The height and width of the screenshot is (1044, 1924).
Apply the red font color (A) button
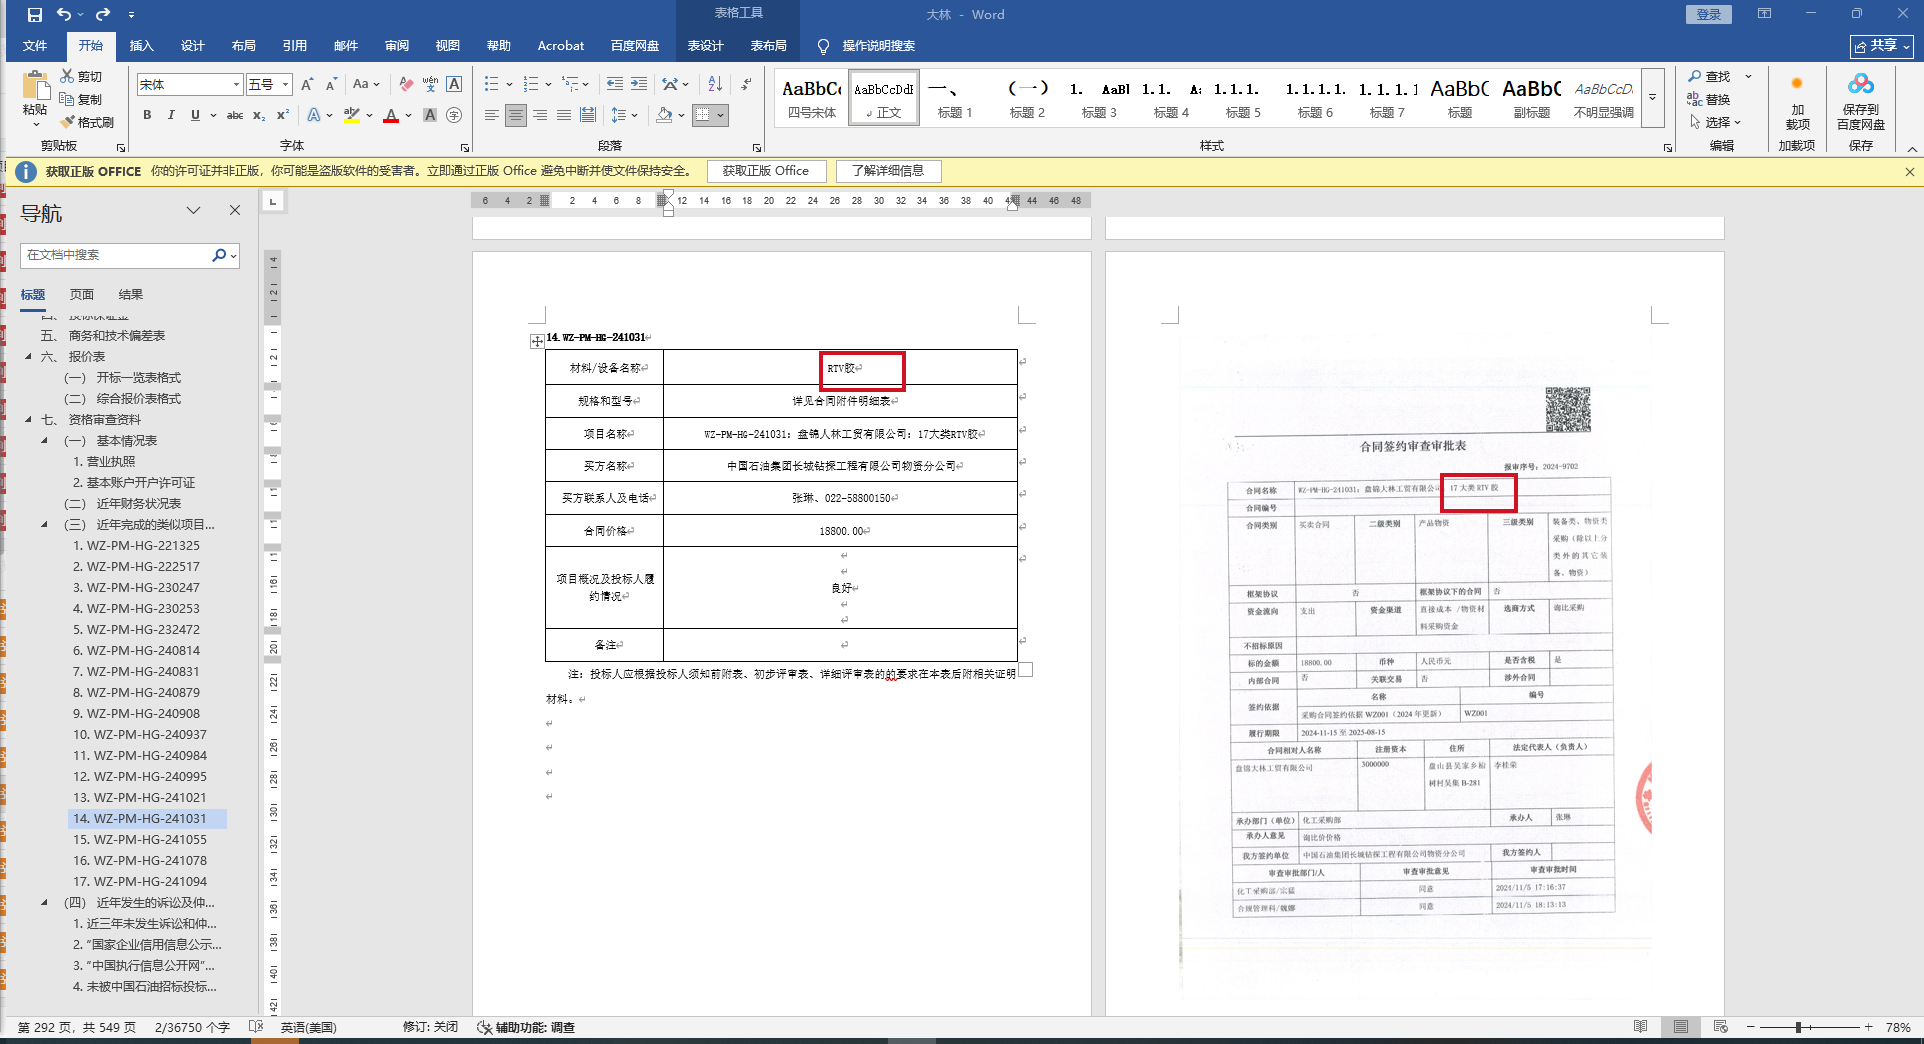[x=391, y=115]
